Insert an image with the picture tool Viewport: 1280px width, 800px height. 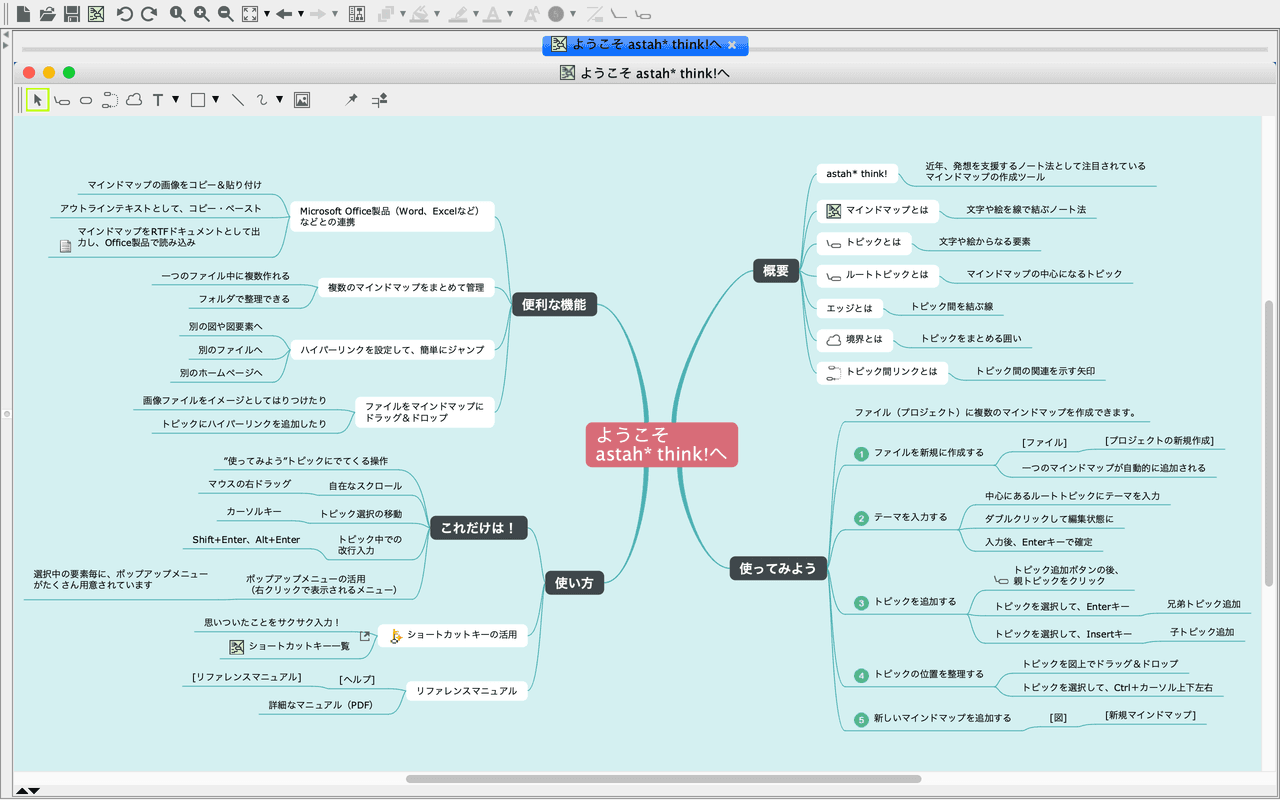click(302, 100)
